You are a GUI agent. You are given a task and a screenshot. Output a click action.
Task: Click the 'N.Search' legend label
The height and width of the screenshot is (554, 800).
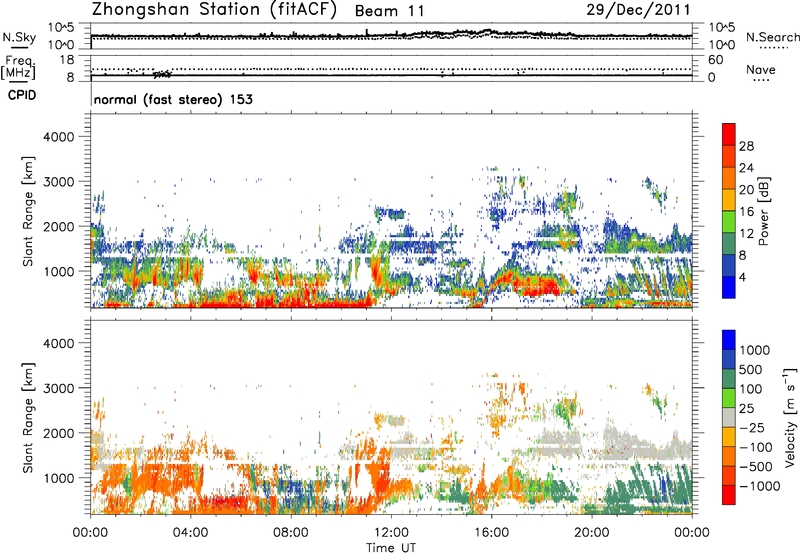click(x=772, y=37)
